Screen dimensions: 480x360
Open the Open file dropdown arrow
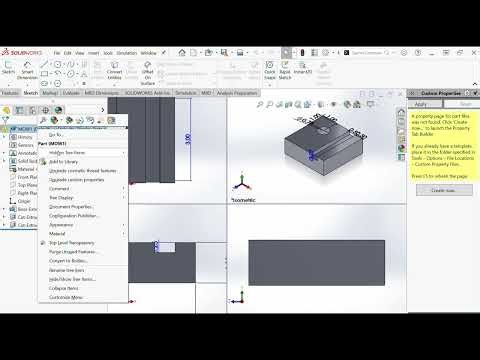pos(216,53)
